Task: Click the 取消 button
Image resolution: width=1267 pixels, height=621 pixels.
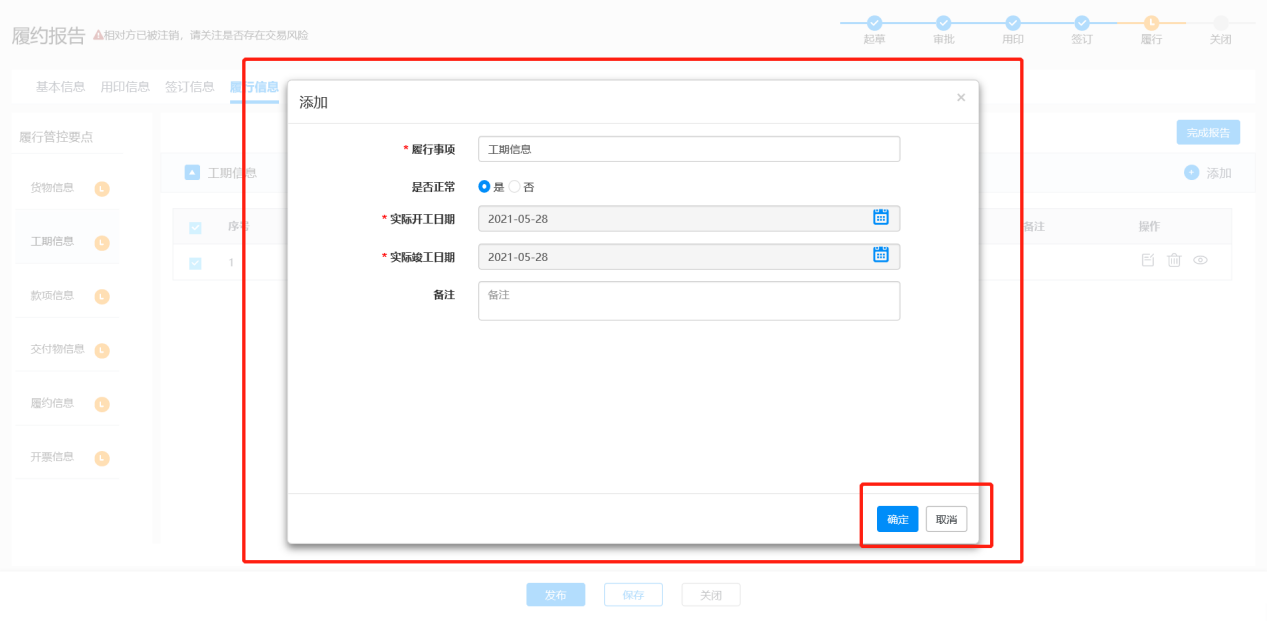Action: click(946, 519)
